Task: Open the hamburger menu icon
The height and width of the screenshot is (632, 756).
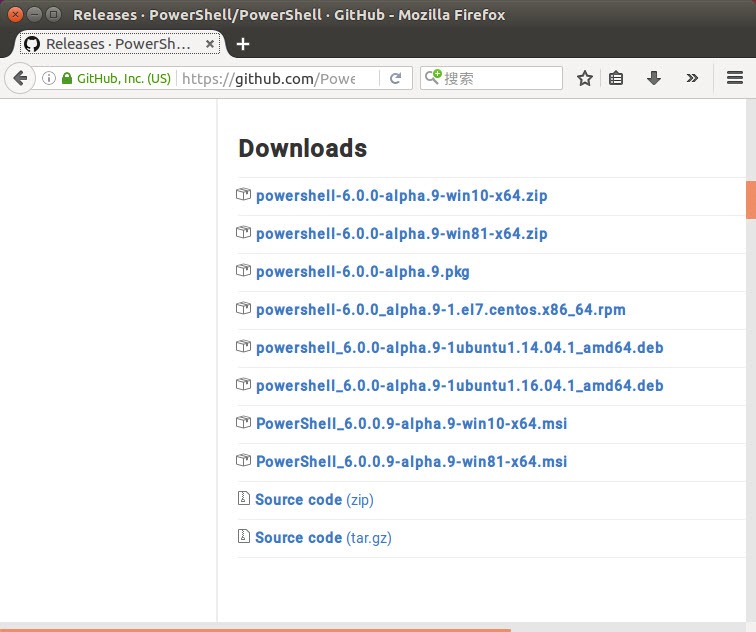Action: pos(735,78)
